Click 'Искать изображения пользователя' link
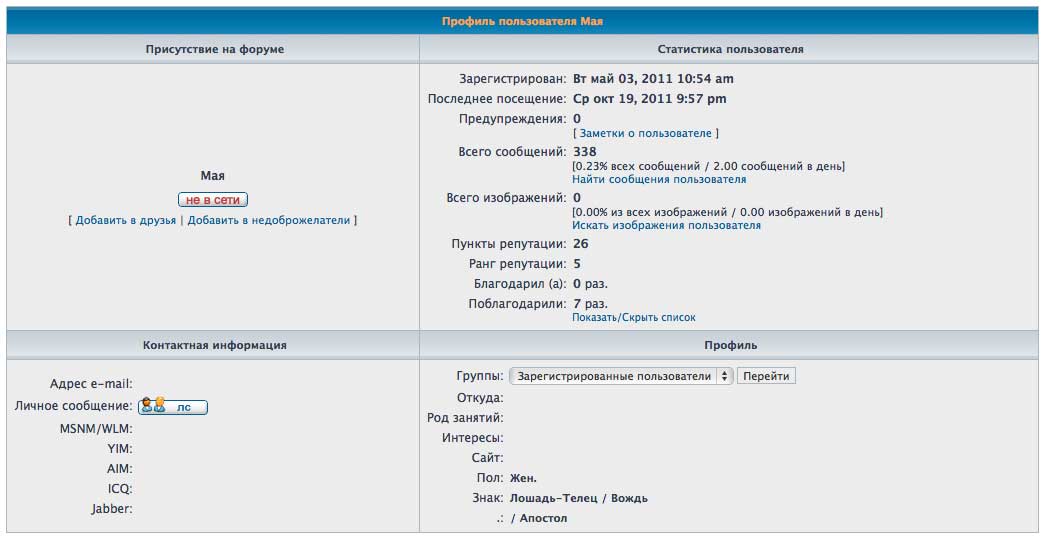 click(x=666, y=226)
